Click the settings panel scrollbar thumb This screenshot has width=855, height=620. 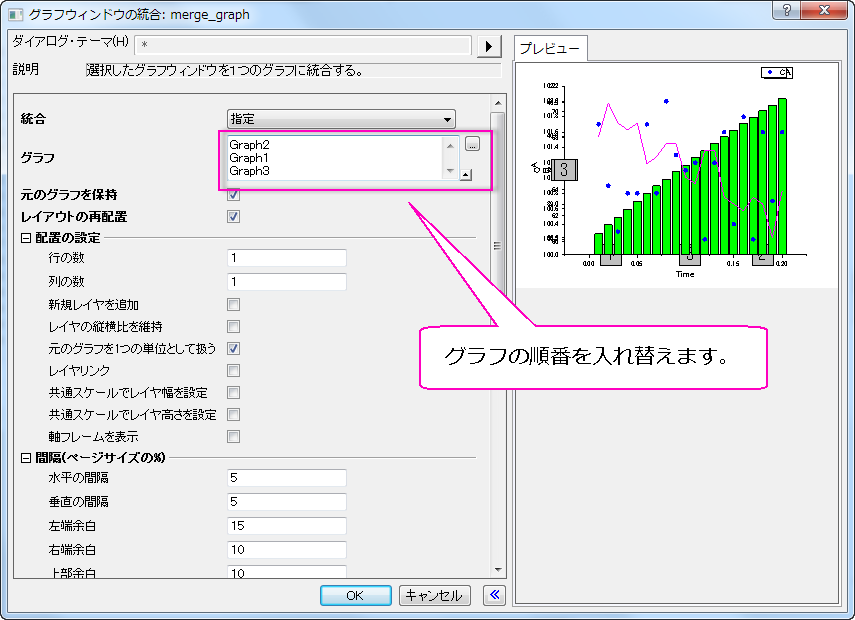click(497, 245)
